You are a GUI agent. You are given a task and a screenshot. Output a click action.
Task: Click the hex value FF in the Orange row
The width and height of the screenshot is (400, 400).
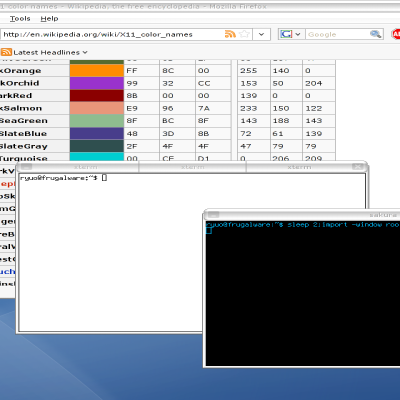(x=132, y=71)
